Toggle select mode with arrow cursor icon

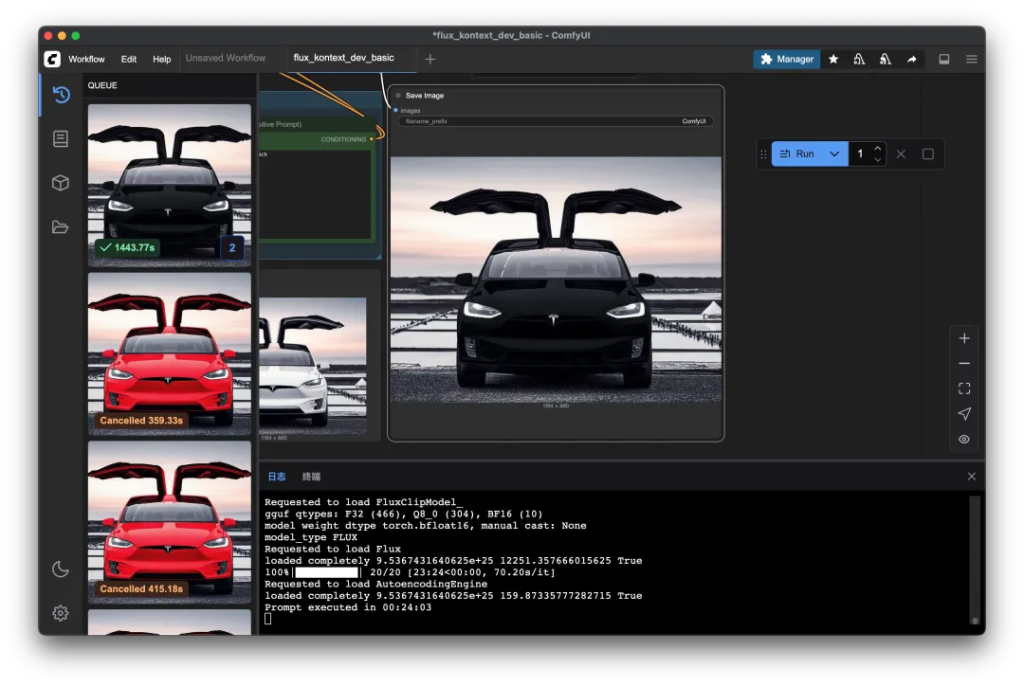pos(965,414)
